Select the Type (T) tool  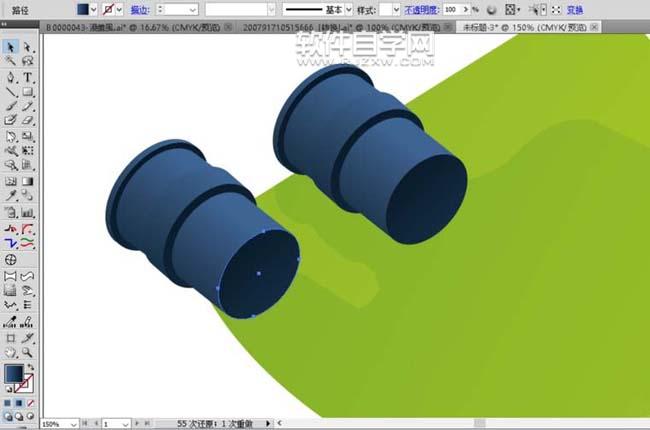27,77
